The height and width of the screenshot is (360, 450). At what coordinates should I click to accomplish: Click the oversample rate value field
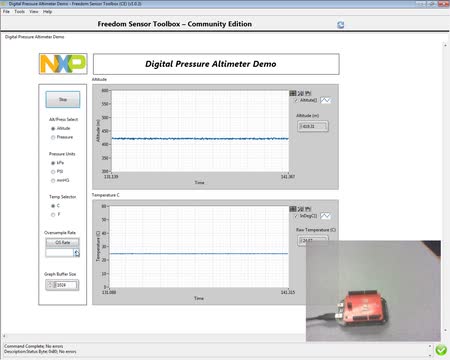tap(59, 253)
